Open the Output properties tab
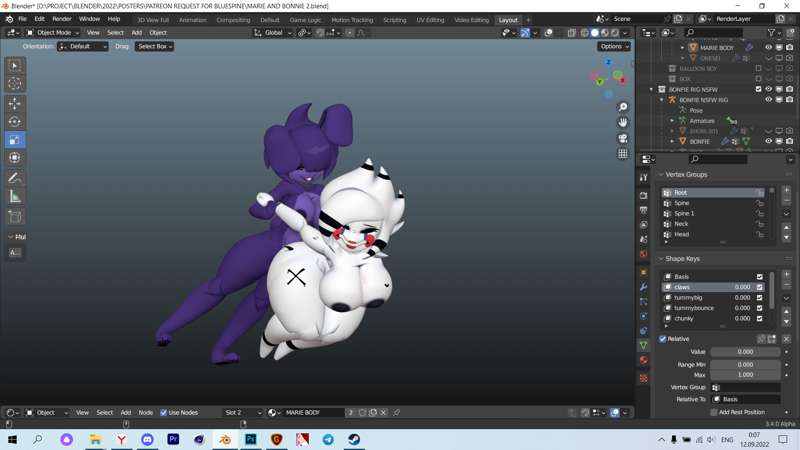The image size is (800, 450). [x=643, y=210]
